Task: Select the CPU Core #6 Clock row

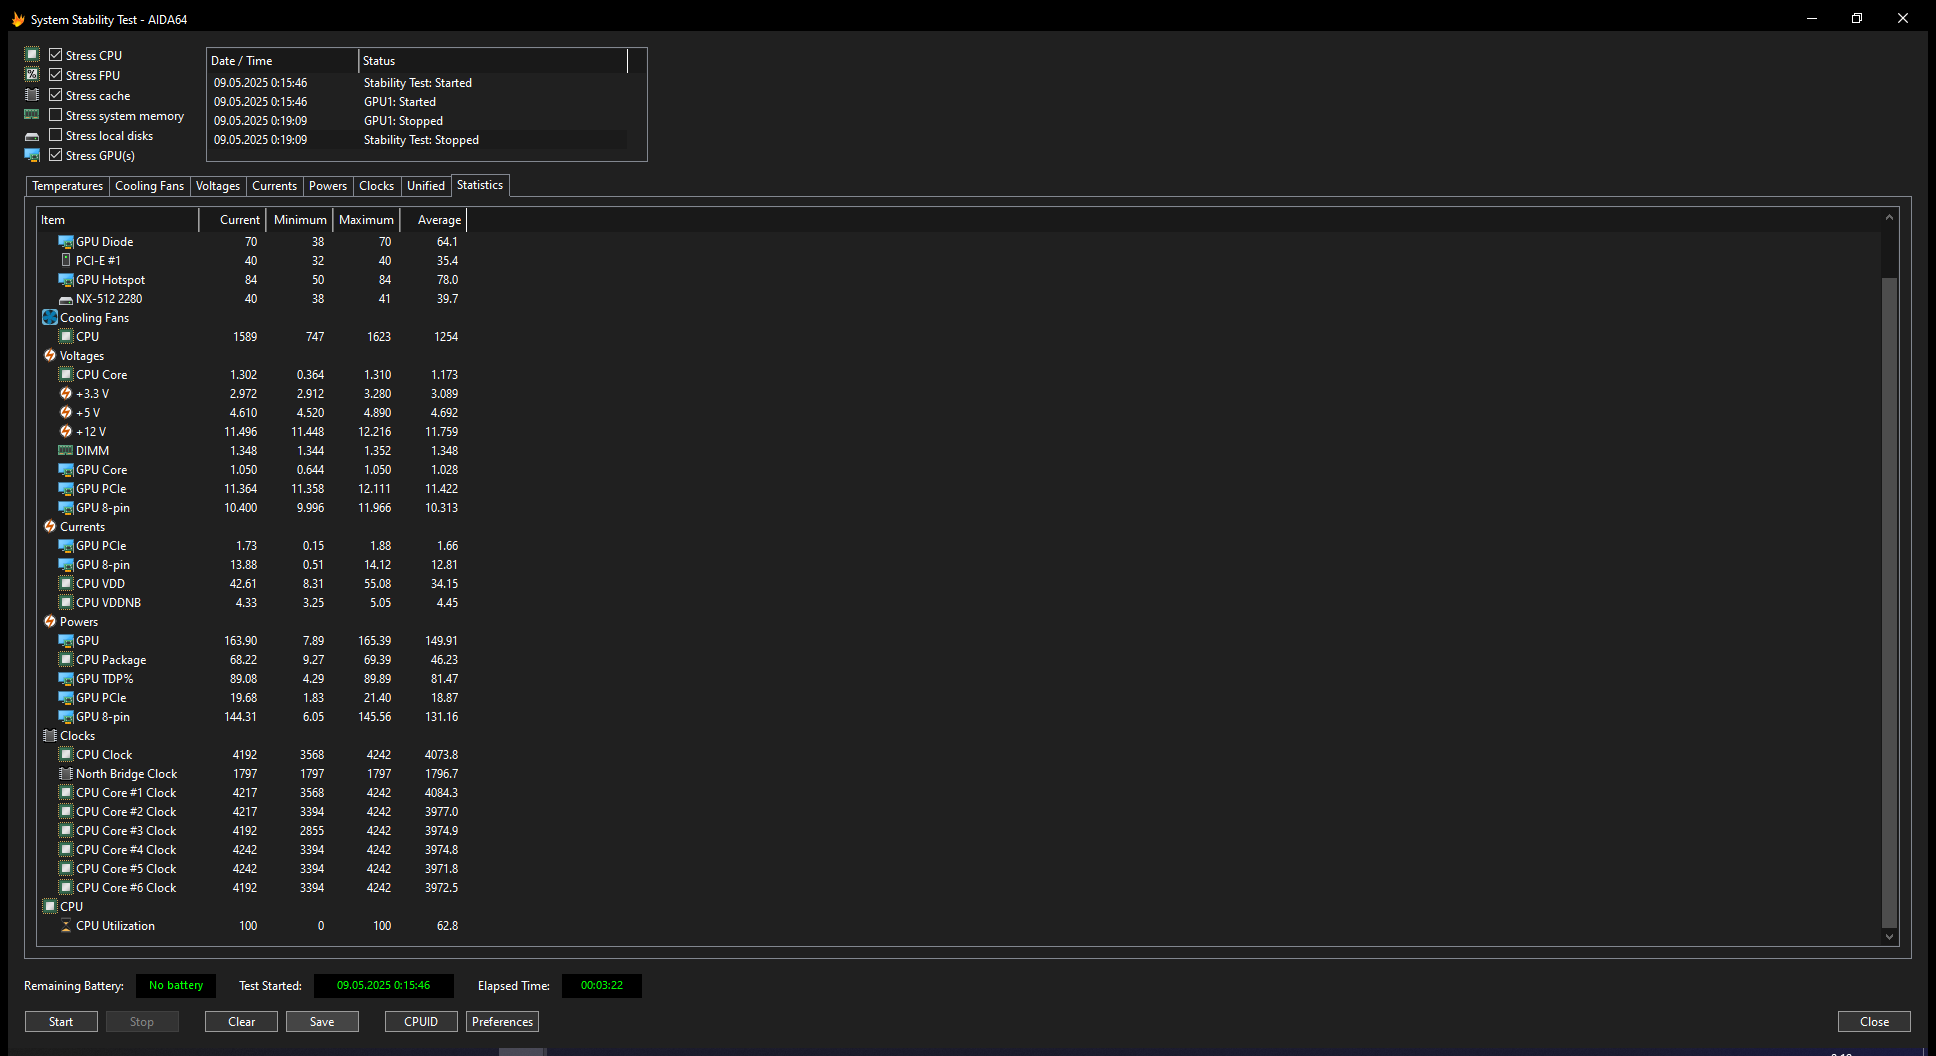Action: tap(252, 888)
